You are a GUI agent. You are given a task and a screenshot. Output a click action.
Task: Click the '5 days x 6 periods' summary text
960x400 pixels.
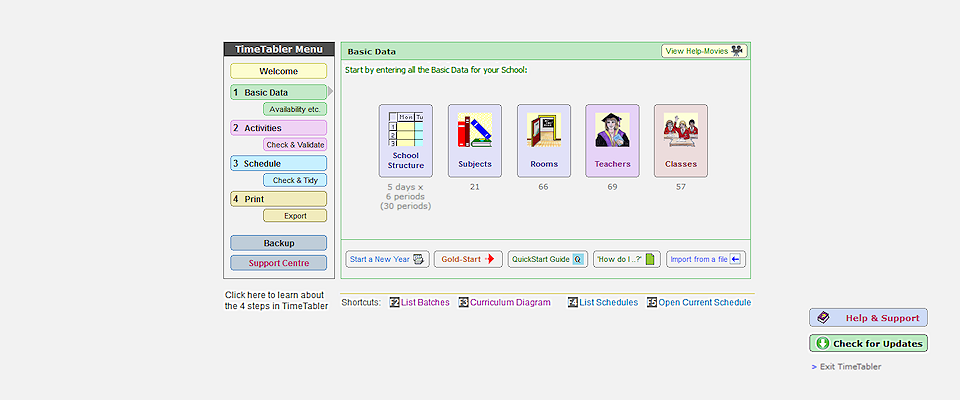tap(405, 197)
